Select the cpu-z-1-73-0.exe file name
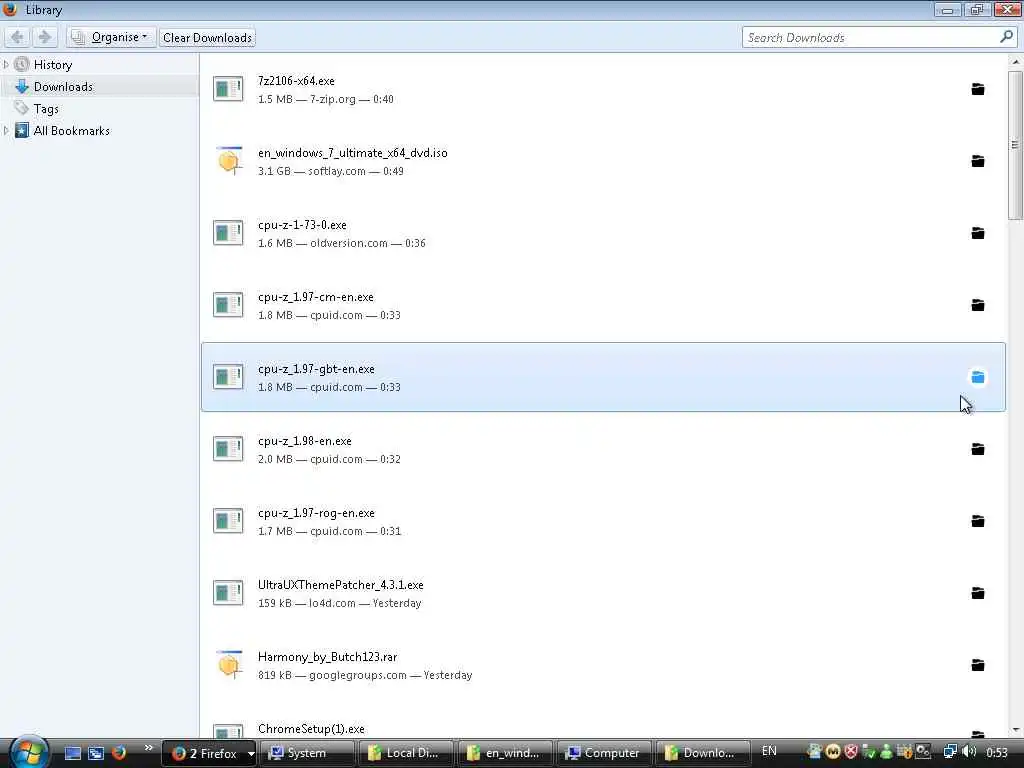 pyautogui.click(x=302, y=225)
